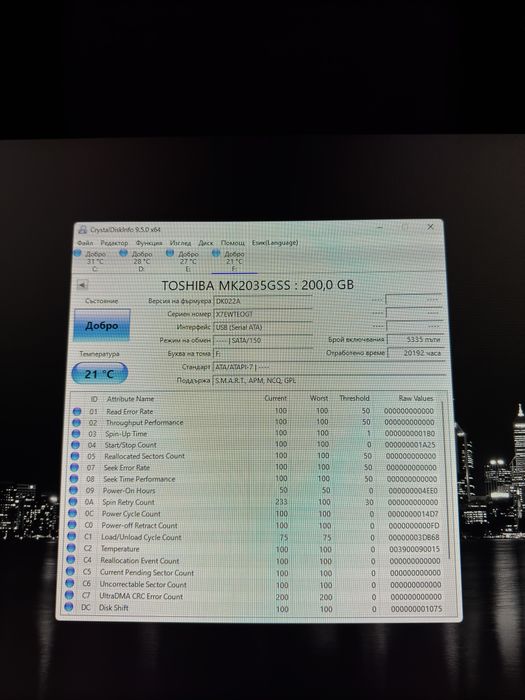Click status icon for Throughput Performance

tap(76, 422)
